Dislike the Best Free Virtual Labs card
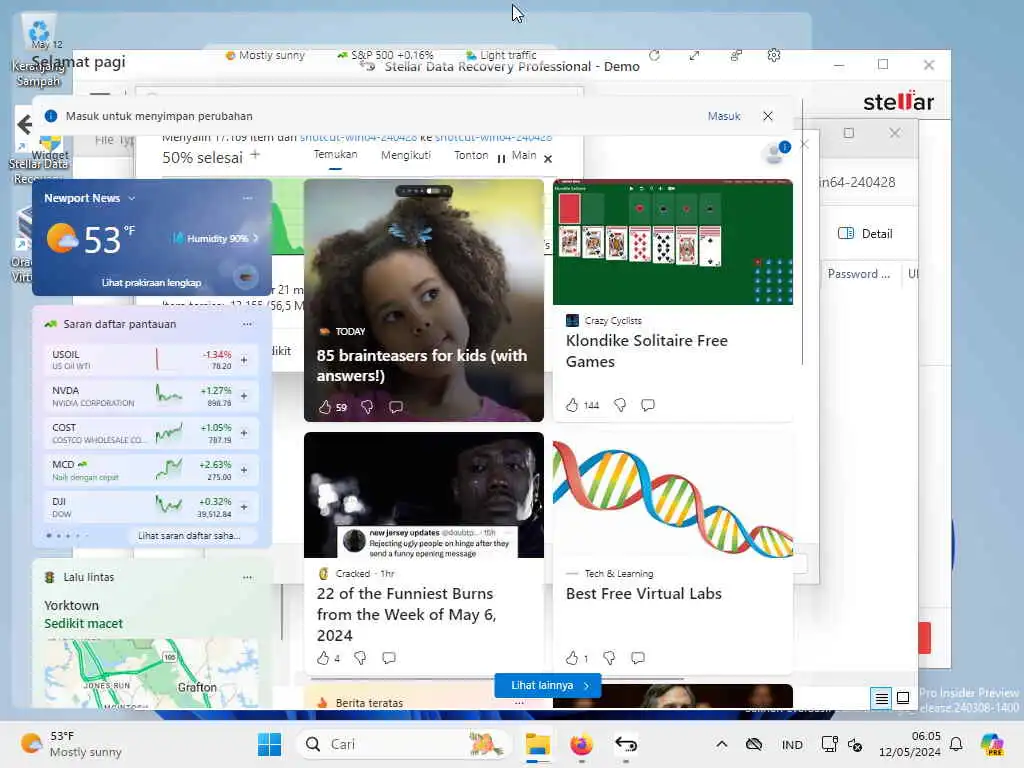The width and height of the screenshot is (1024, 768). click(x=609, y=658)
